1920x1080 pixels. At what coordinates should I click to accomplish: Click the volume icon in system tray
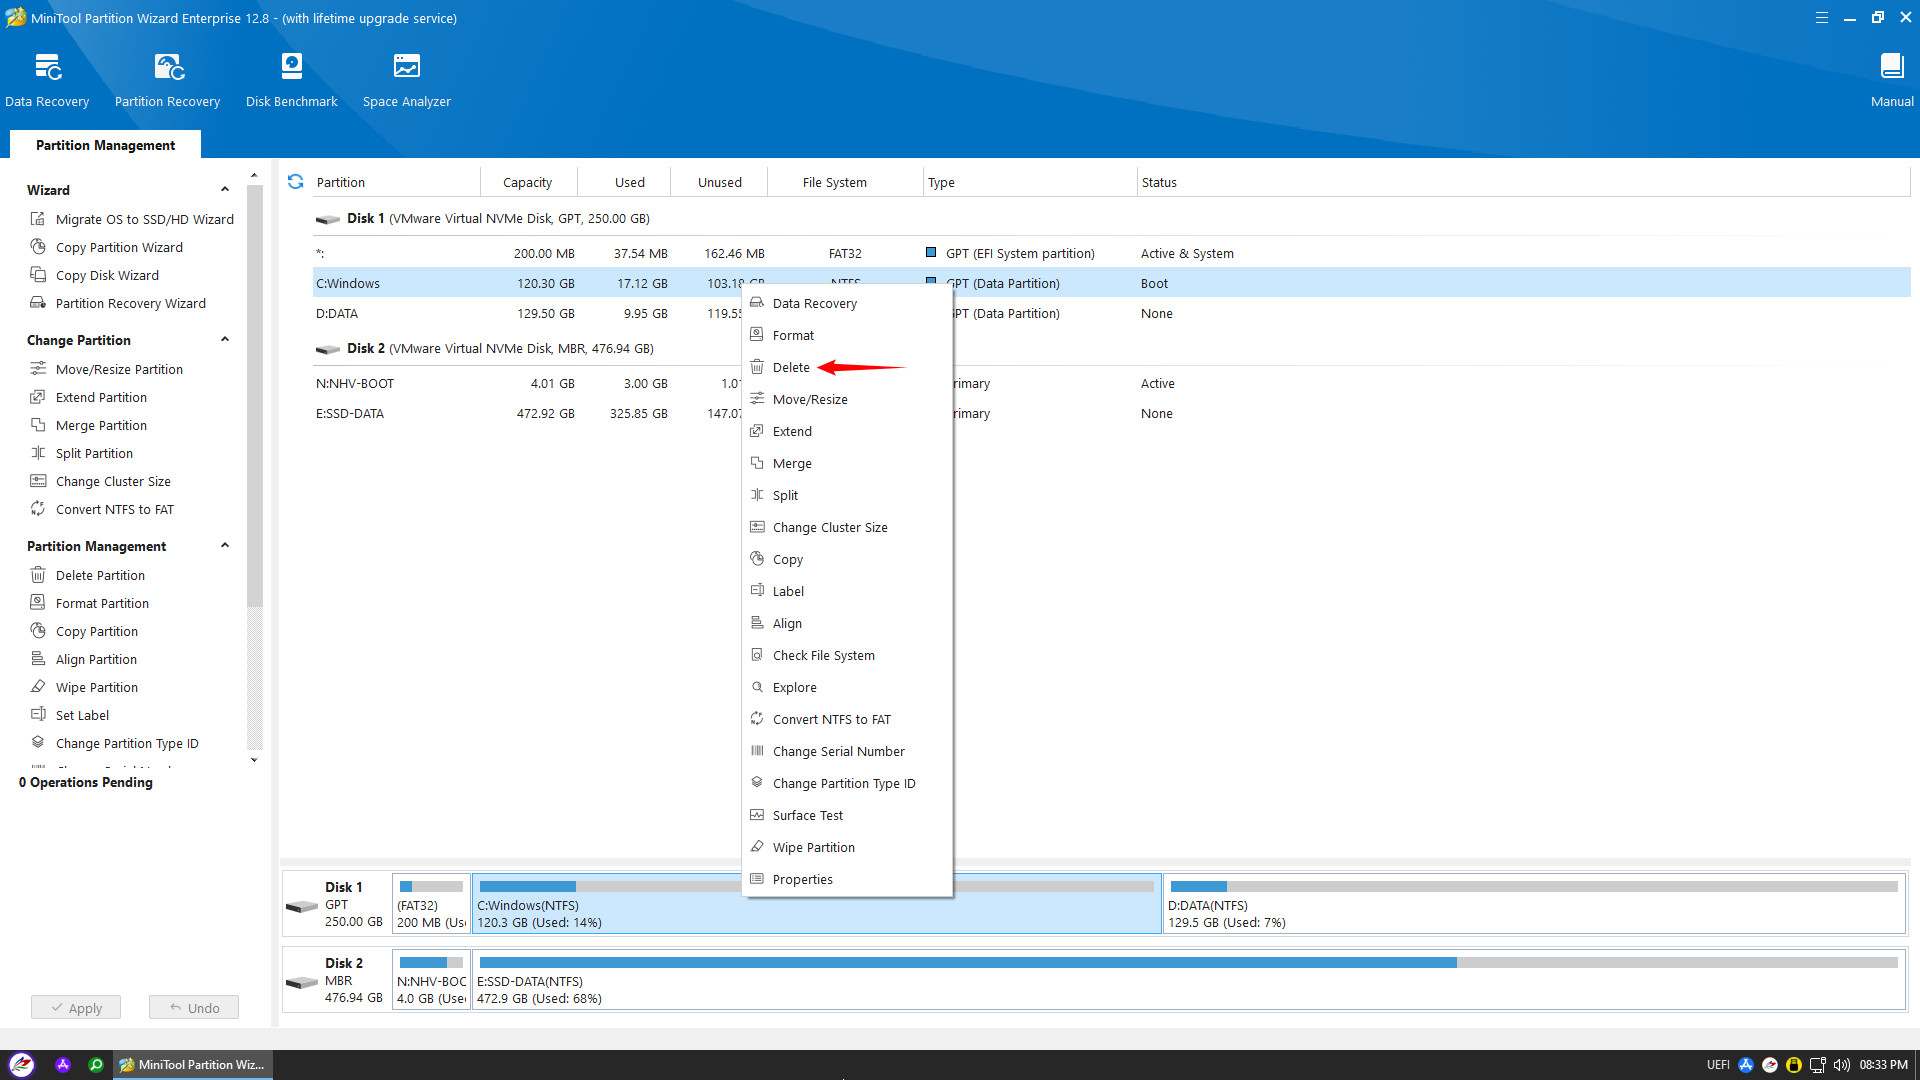coord(1841,1065)
